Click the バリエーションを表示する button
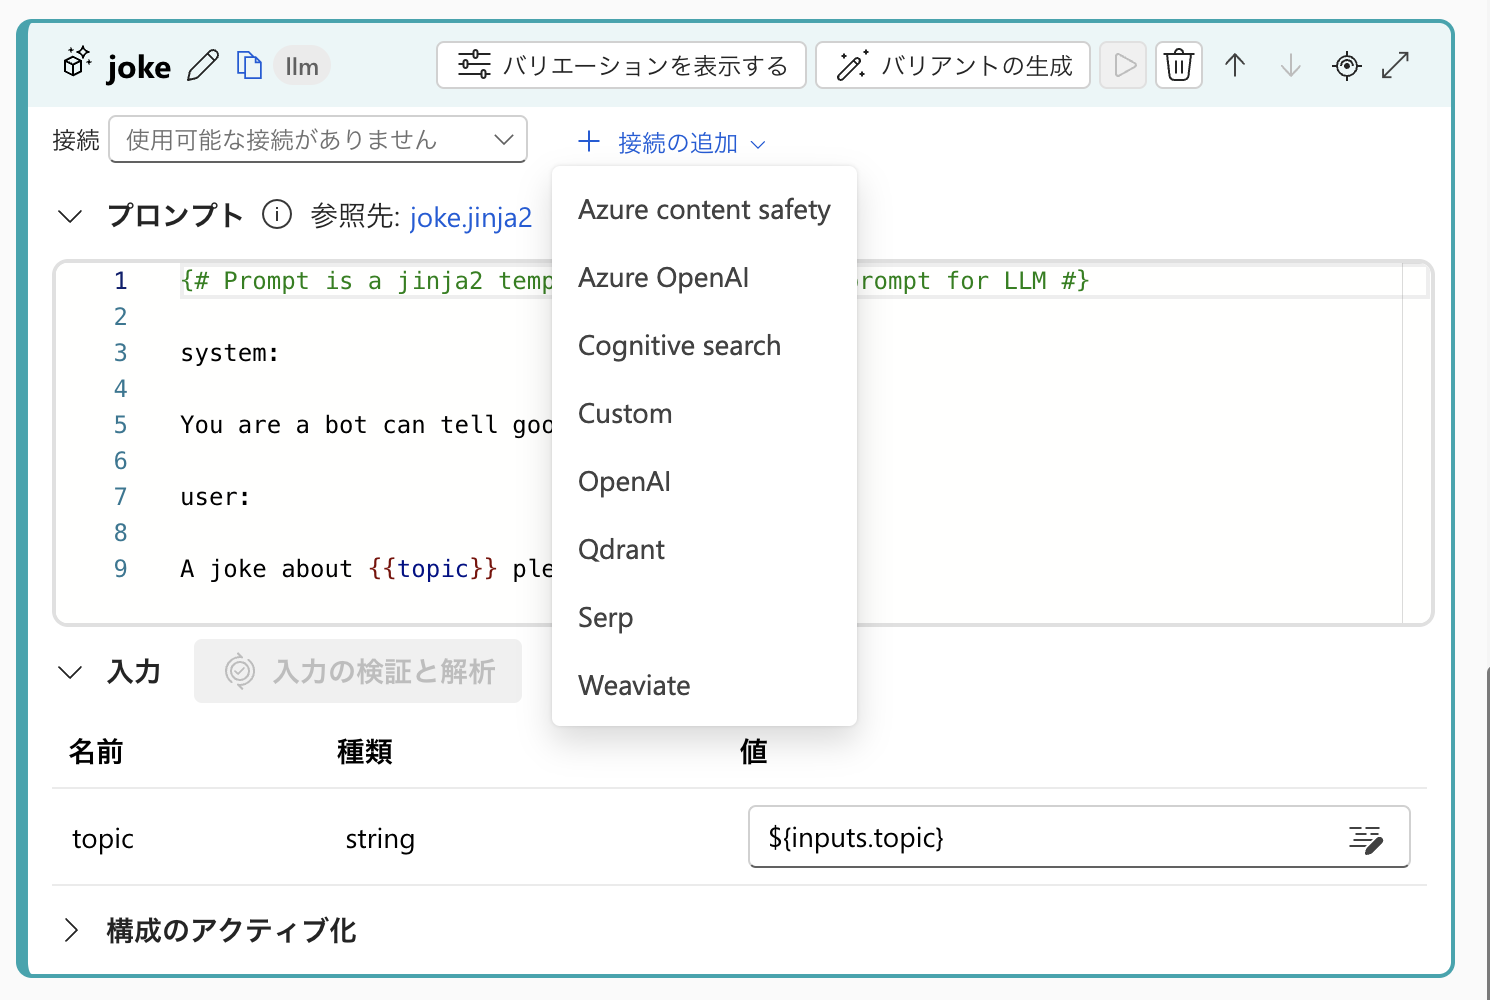Screen dimensions: 1490x1000 point(621,64)
